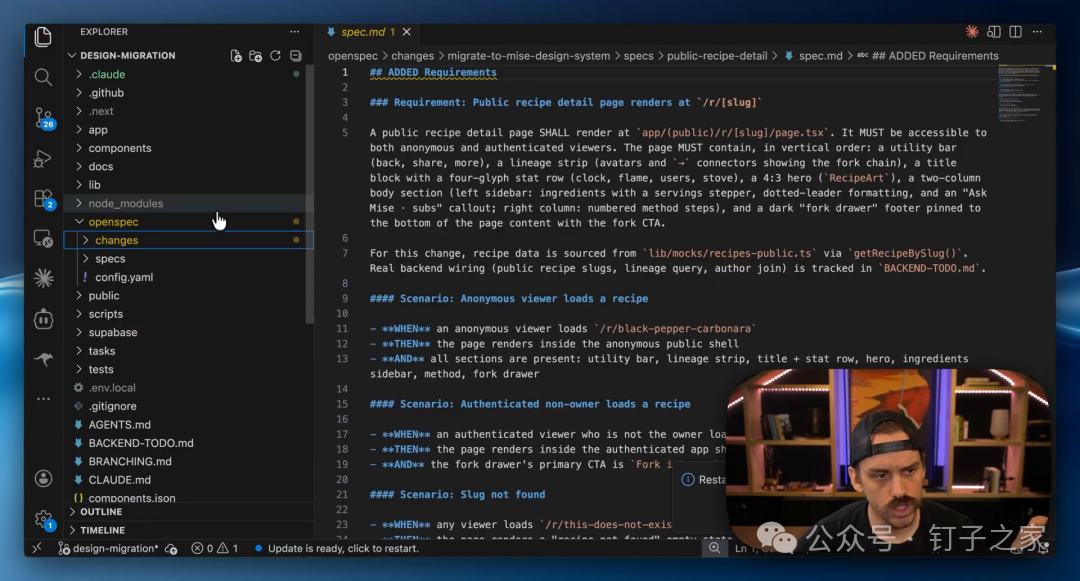Open AGENTS.md file
This screenshot has height=581, width=1080.
[x=119, y=425]
